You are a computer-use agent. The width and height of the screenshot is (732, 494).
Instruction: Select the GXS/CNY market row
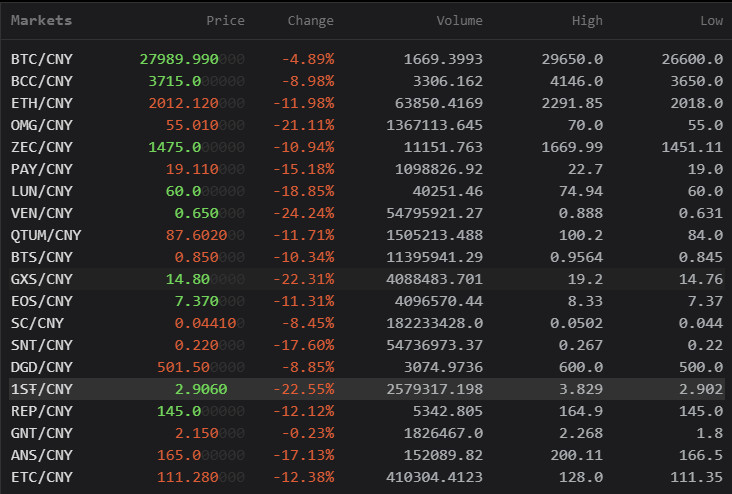[41, 279]
